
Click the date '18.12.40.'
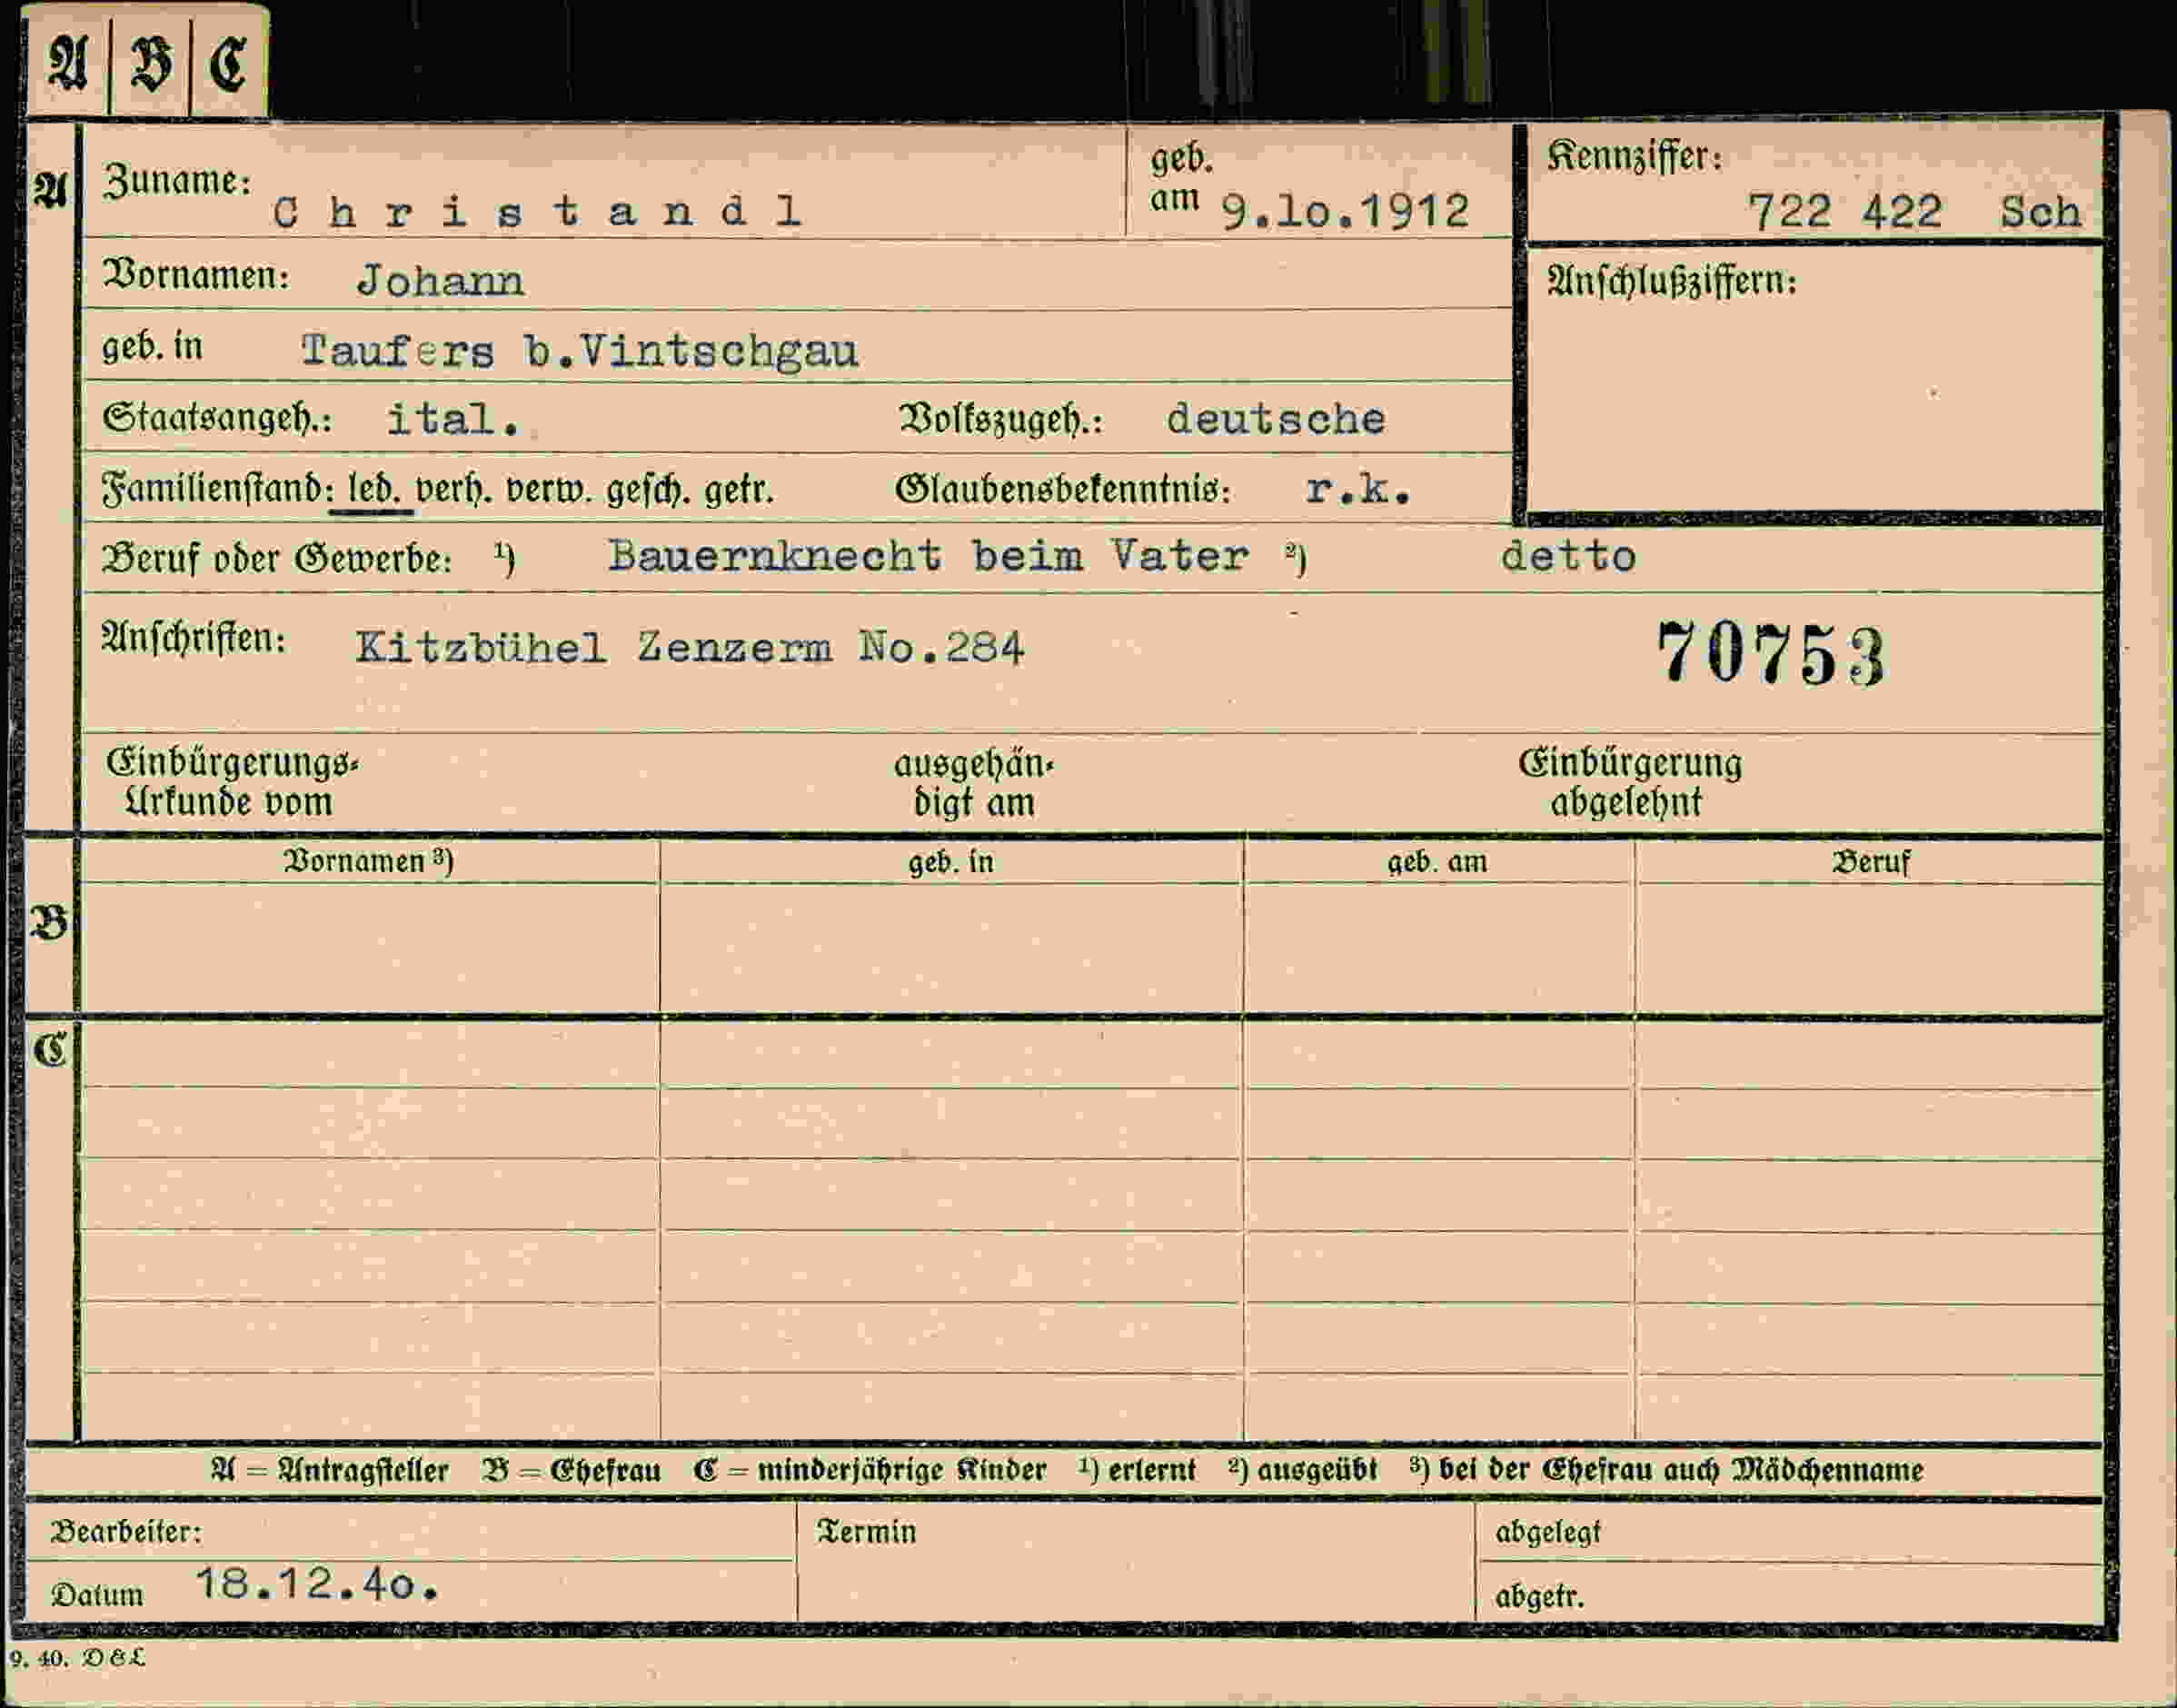pyautogui.click(x=316, y=1584)
